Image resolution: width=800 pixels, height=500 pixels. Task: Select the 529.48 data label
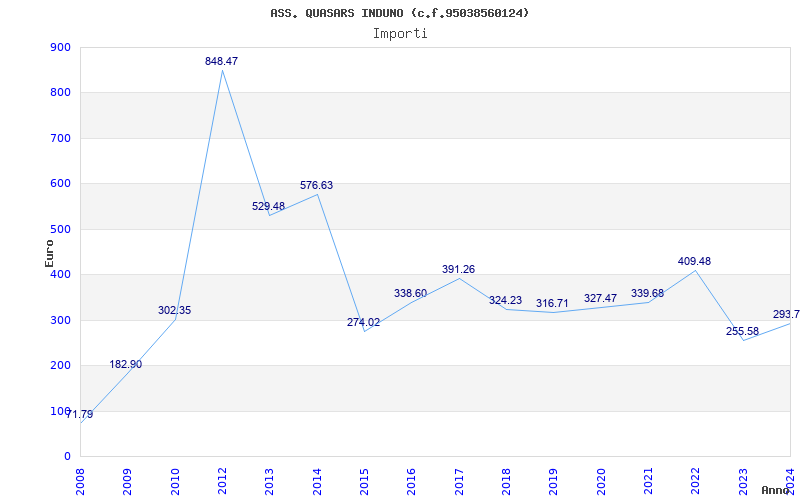point(268,206)
